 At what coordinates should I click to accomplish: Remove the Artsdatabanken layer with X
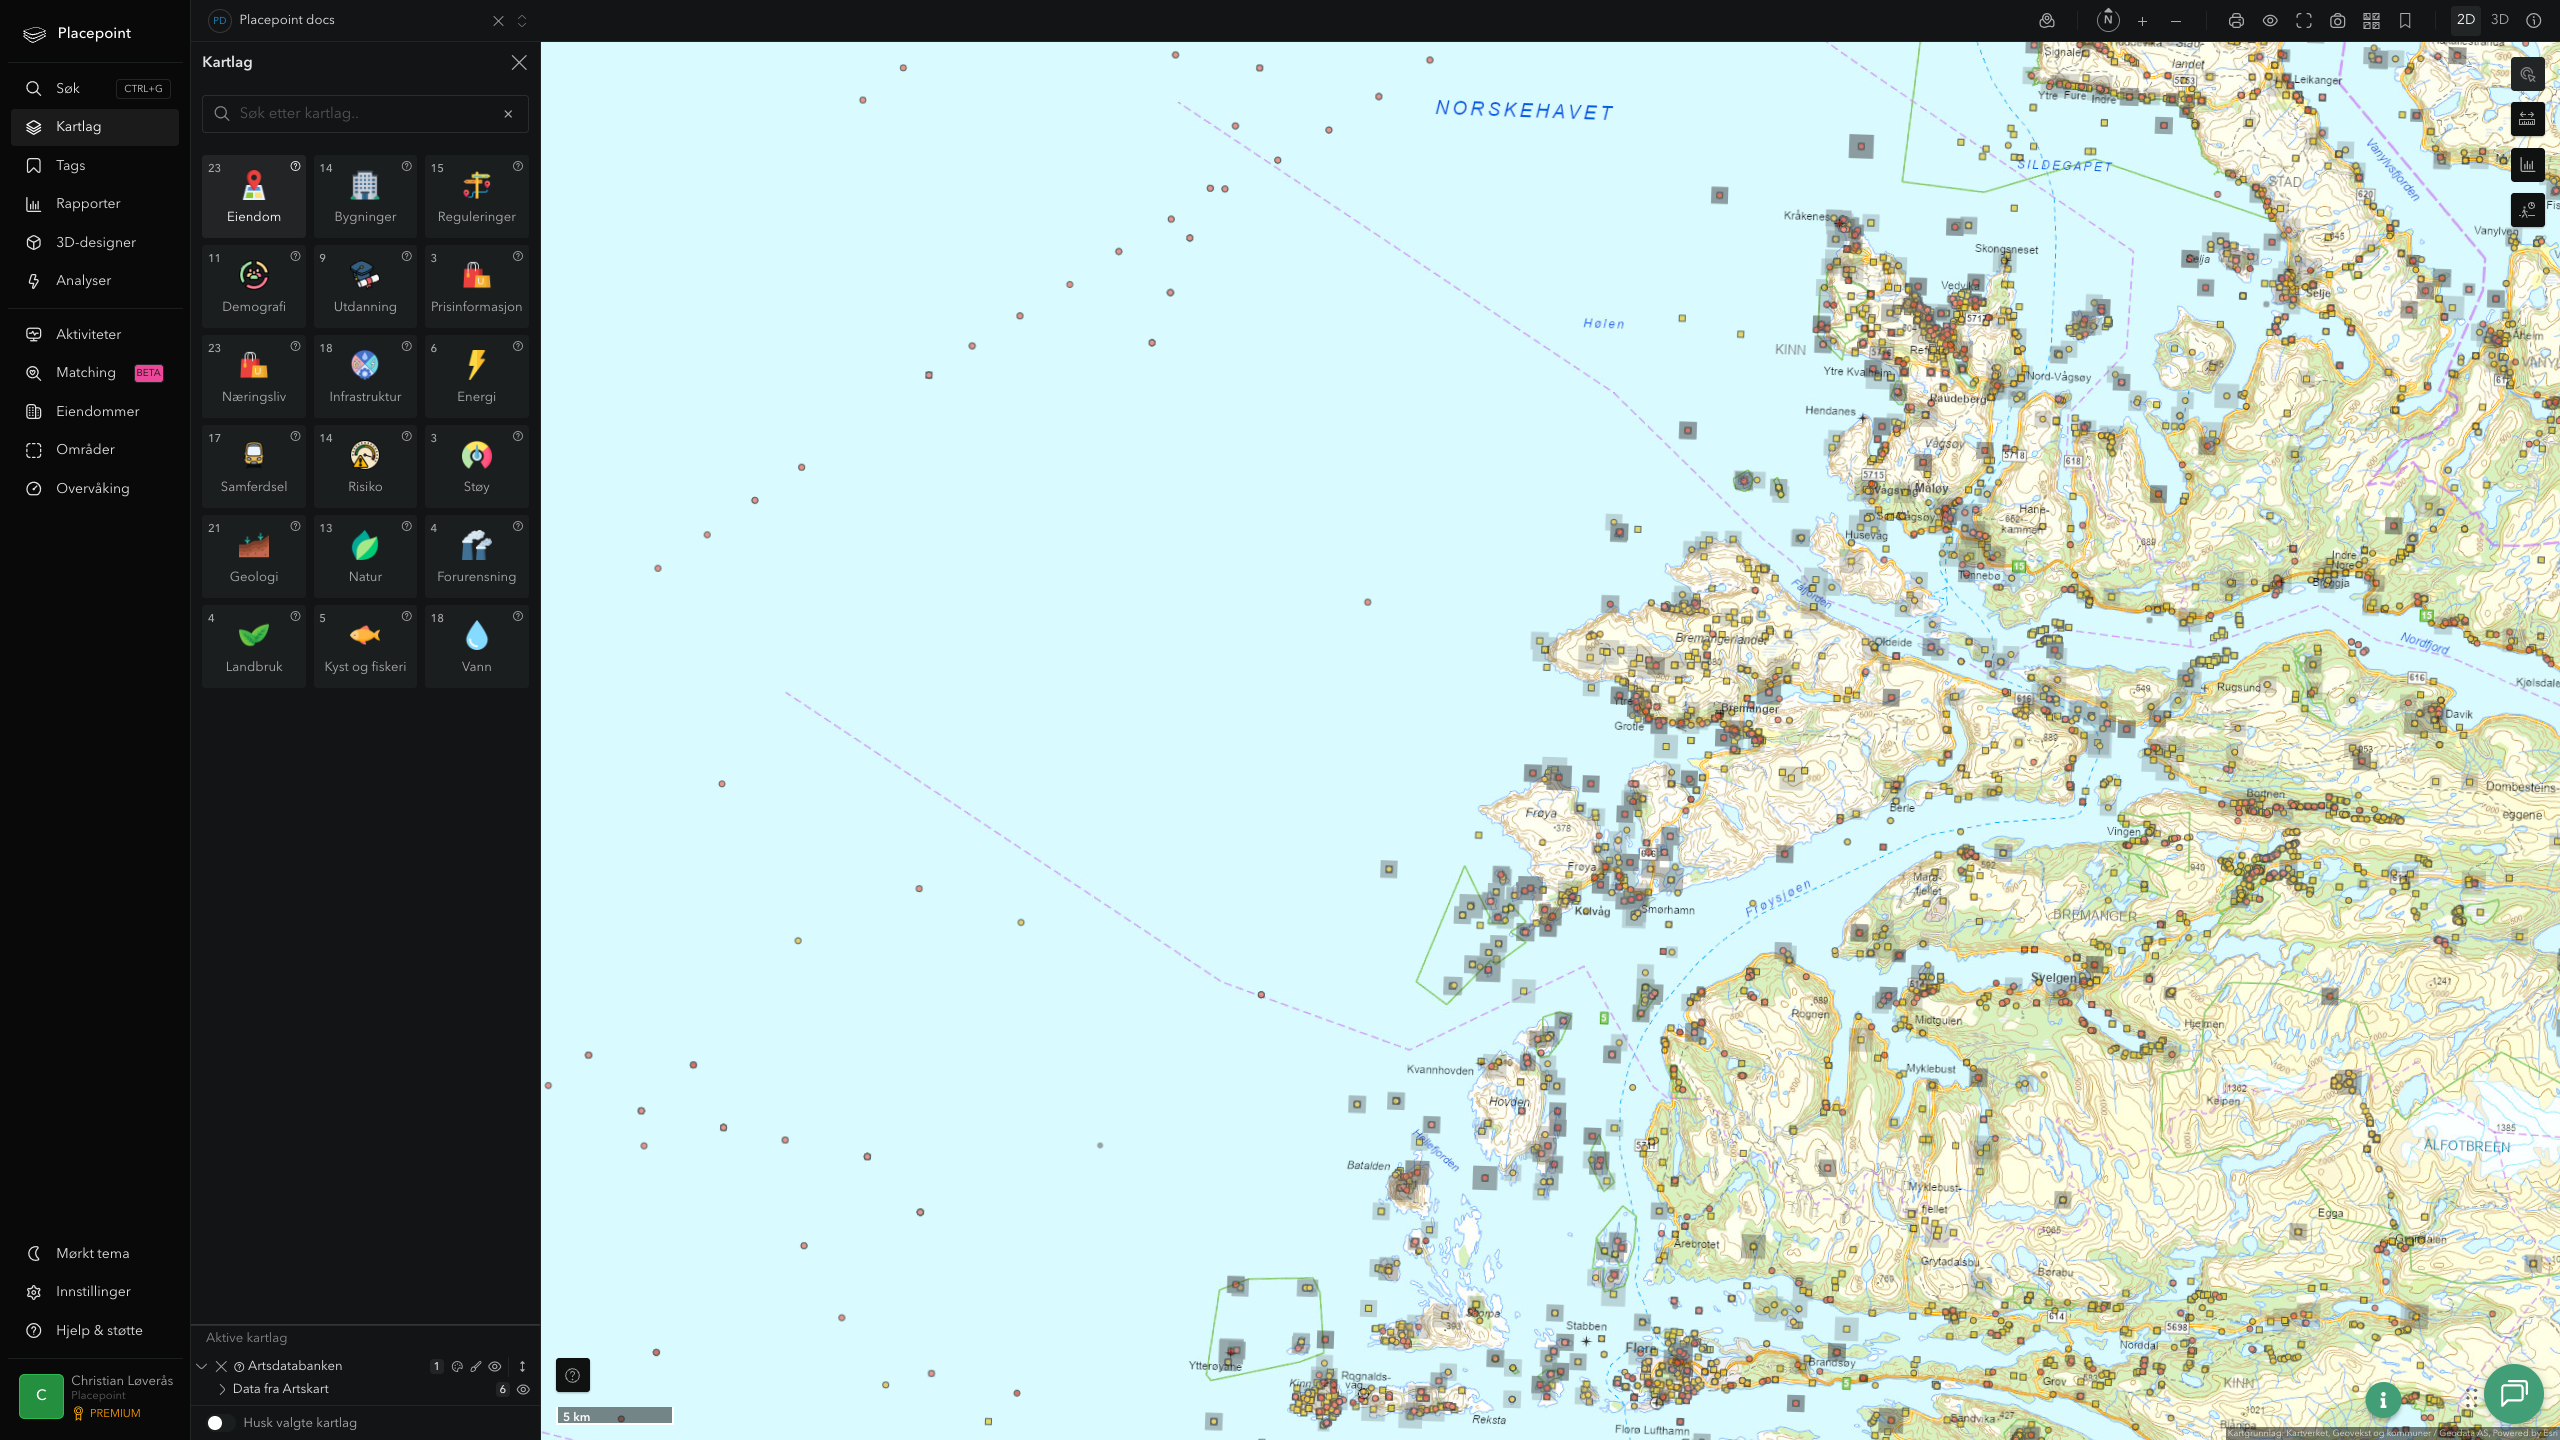click(221, 1366)
